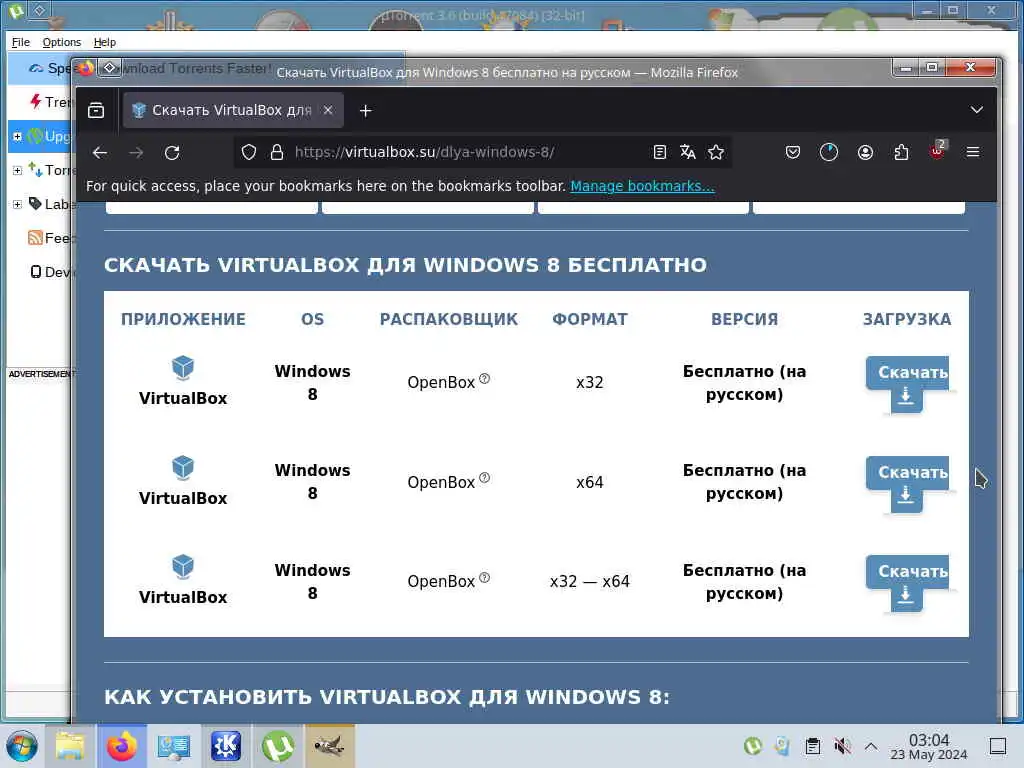The height and width of the screenshot is (768, 1024).
Task: Click VirtualBox cube icon in x64 row
Action: [183, 468]
